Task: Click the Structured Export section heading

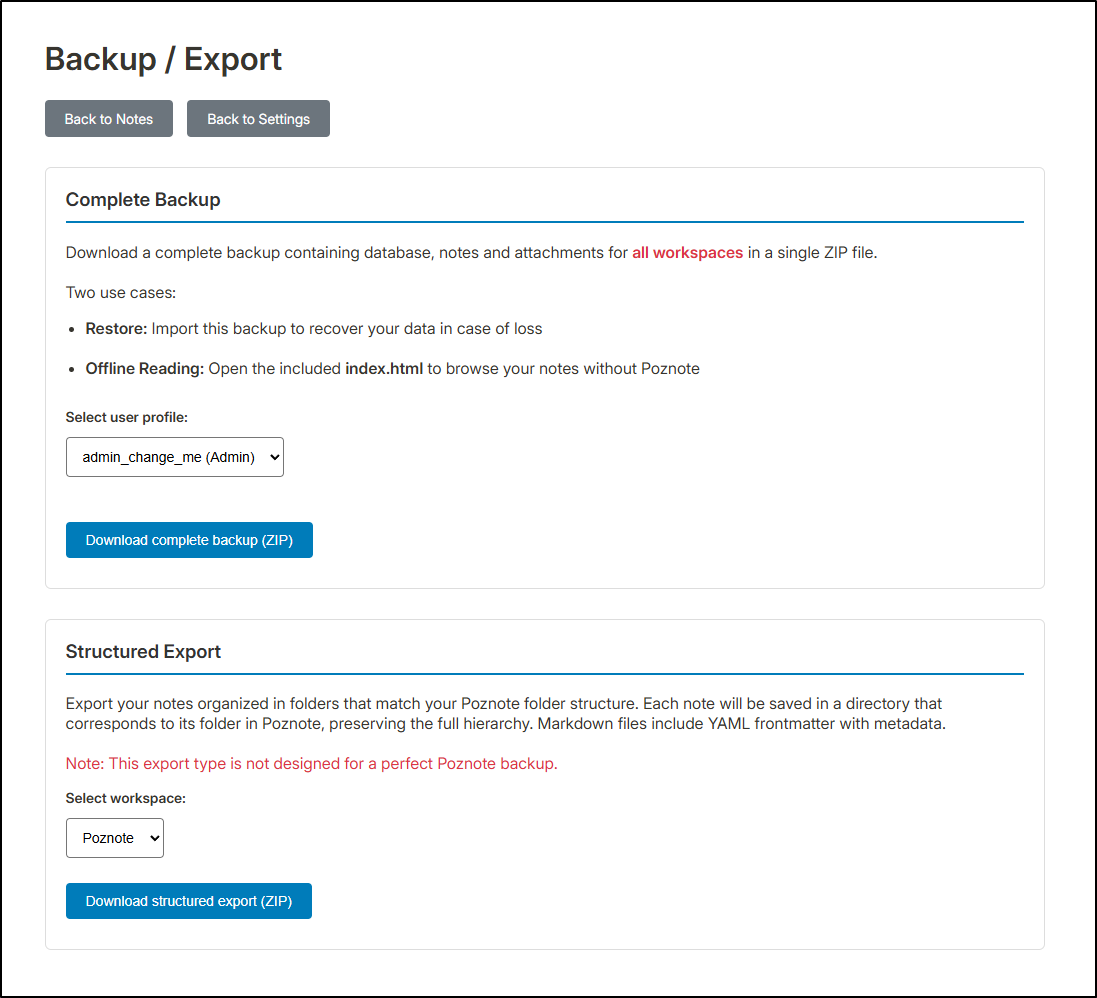Action: click(x=143, y=652)
